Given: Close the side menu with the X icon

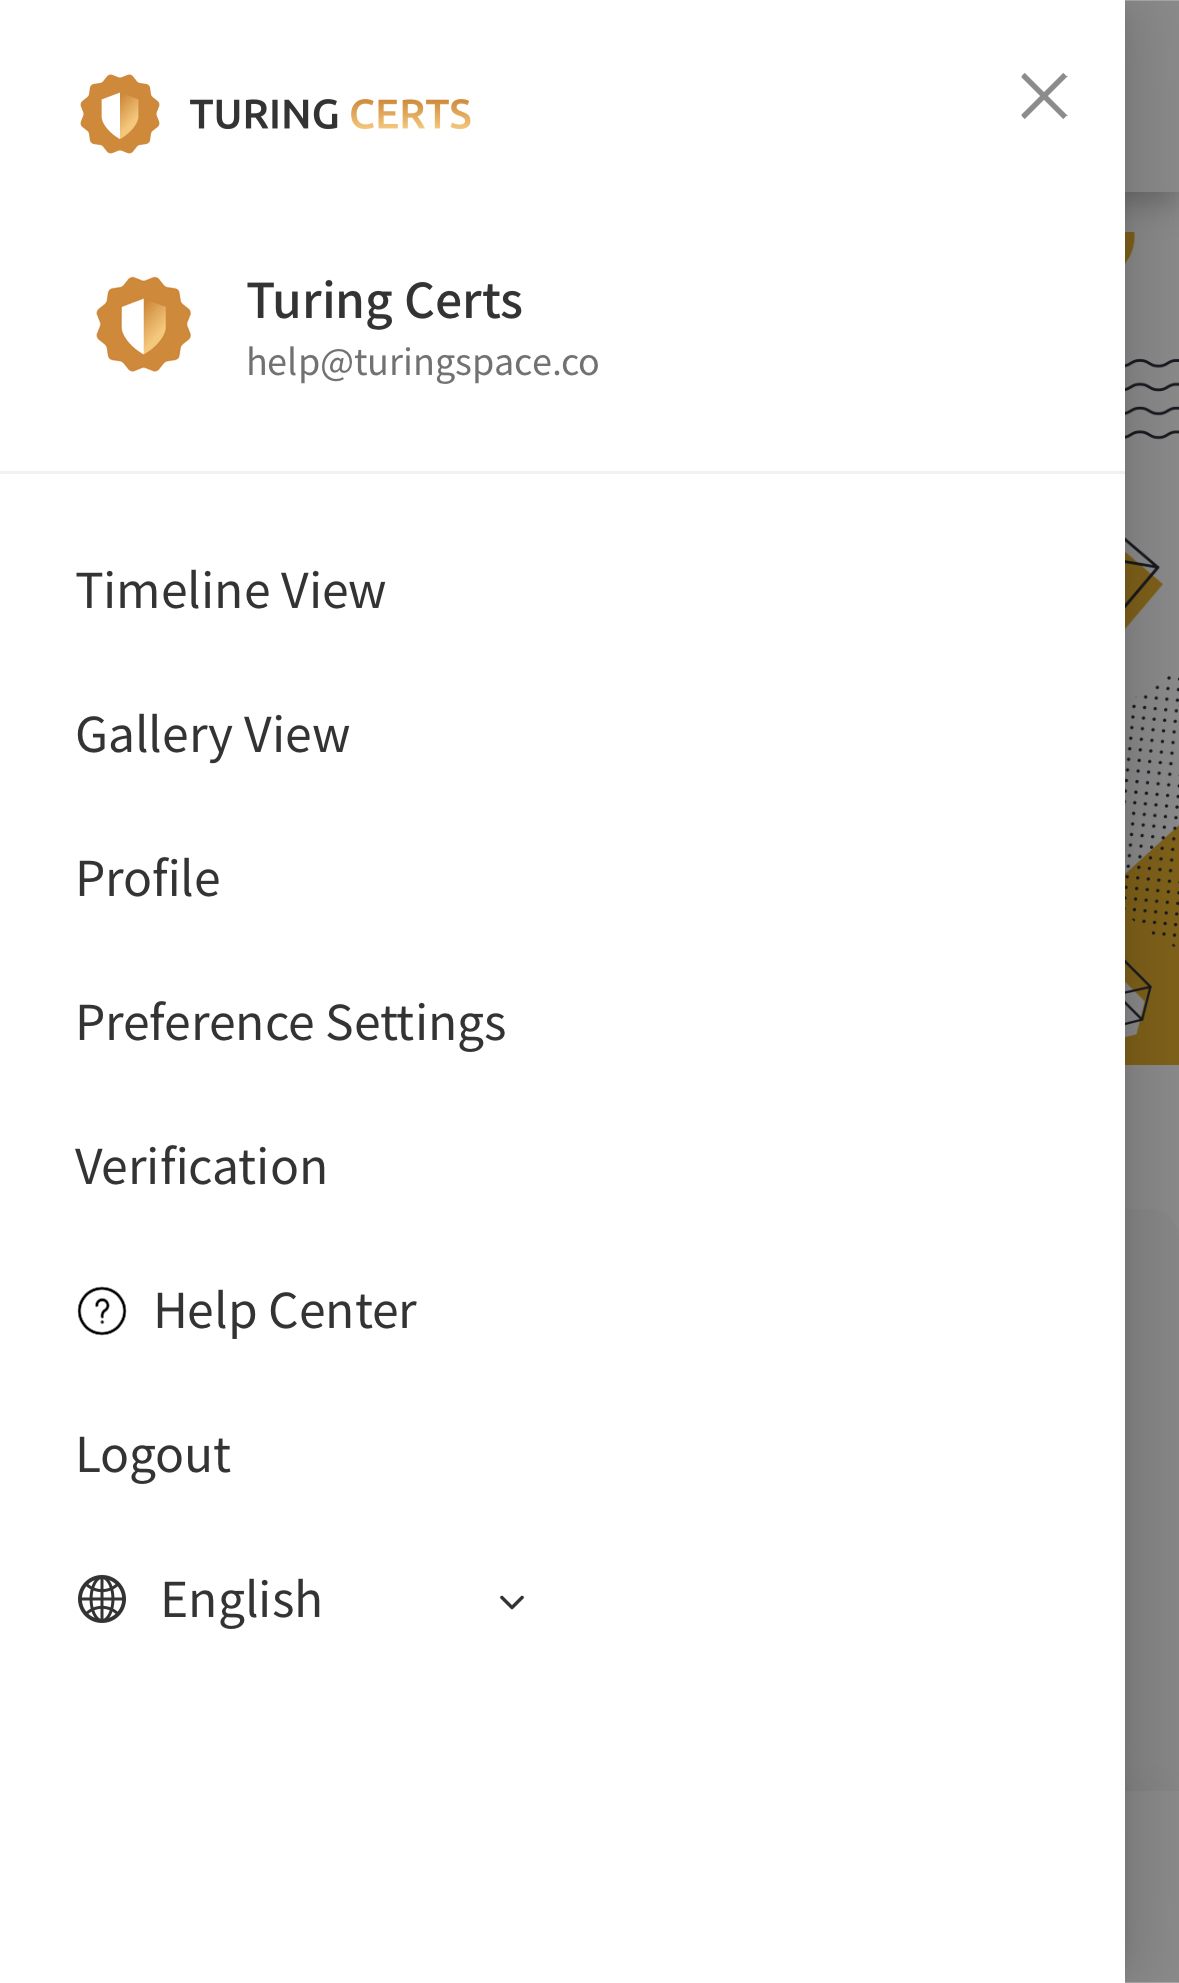Looking at the screenshot, I should tap(1044, 96).
